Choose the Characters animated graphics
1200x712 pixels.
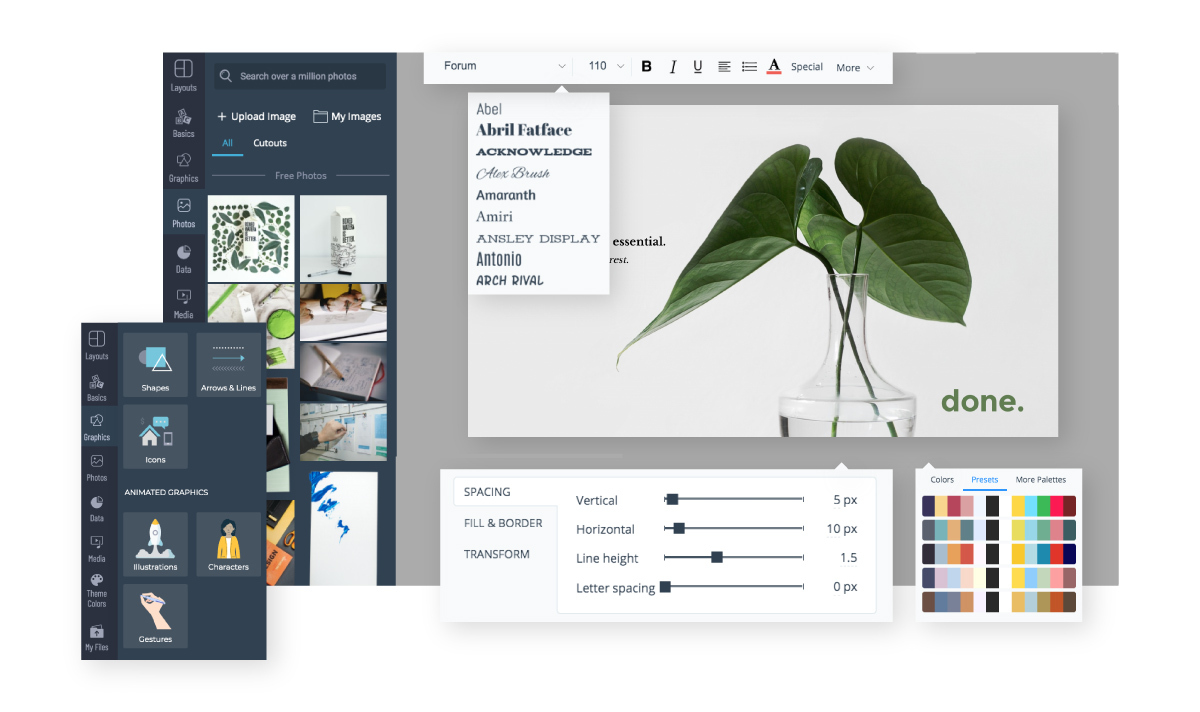click(x=228, y=544)
